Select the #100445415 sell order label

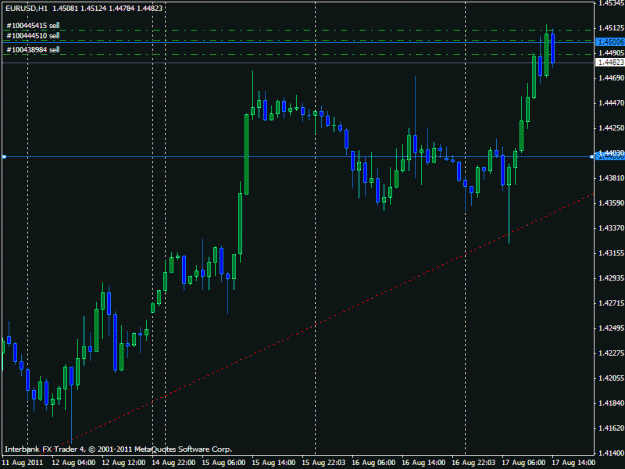(x=33, y=26)
